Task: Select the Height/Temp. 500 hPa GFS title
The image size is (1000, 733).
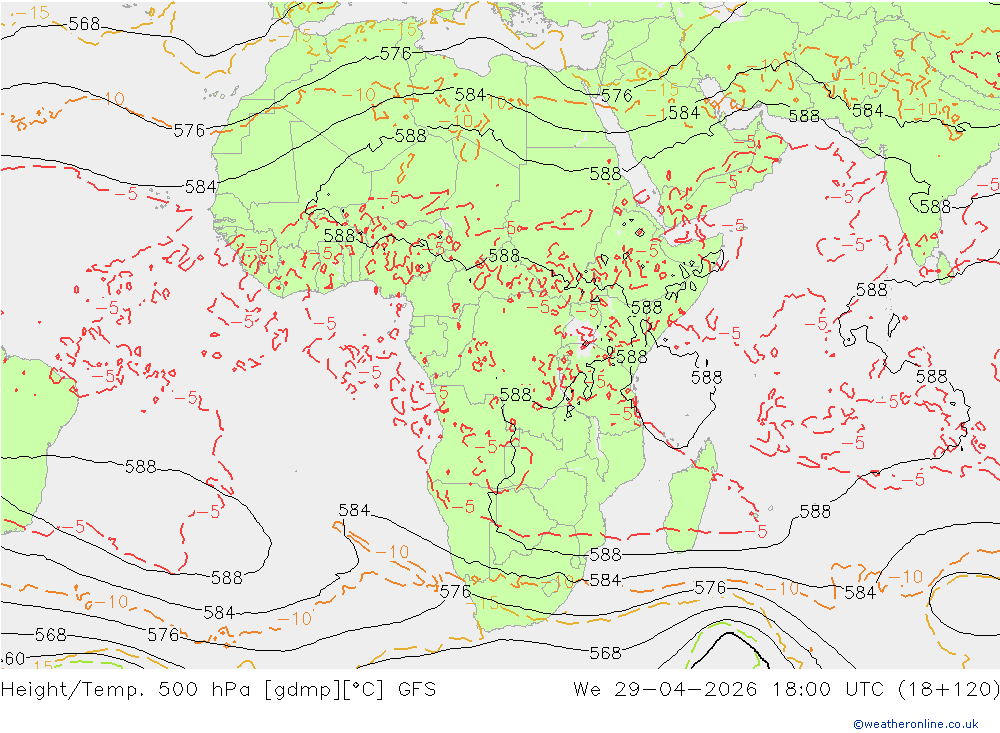Action: coord(218,690)
